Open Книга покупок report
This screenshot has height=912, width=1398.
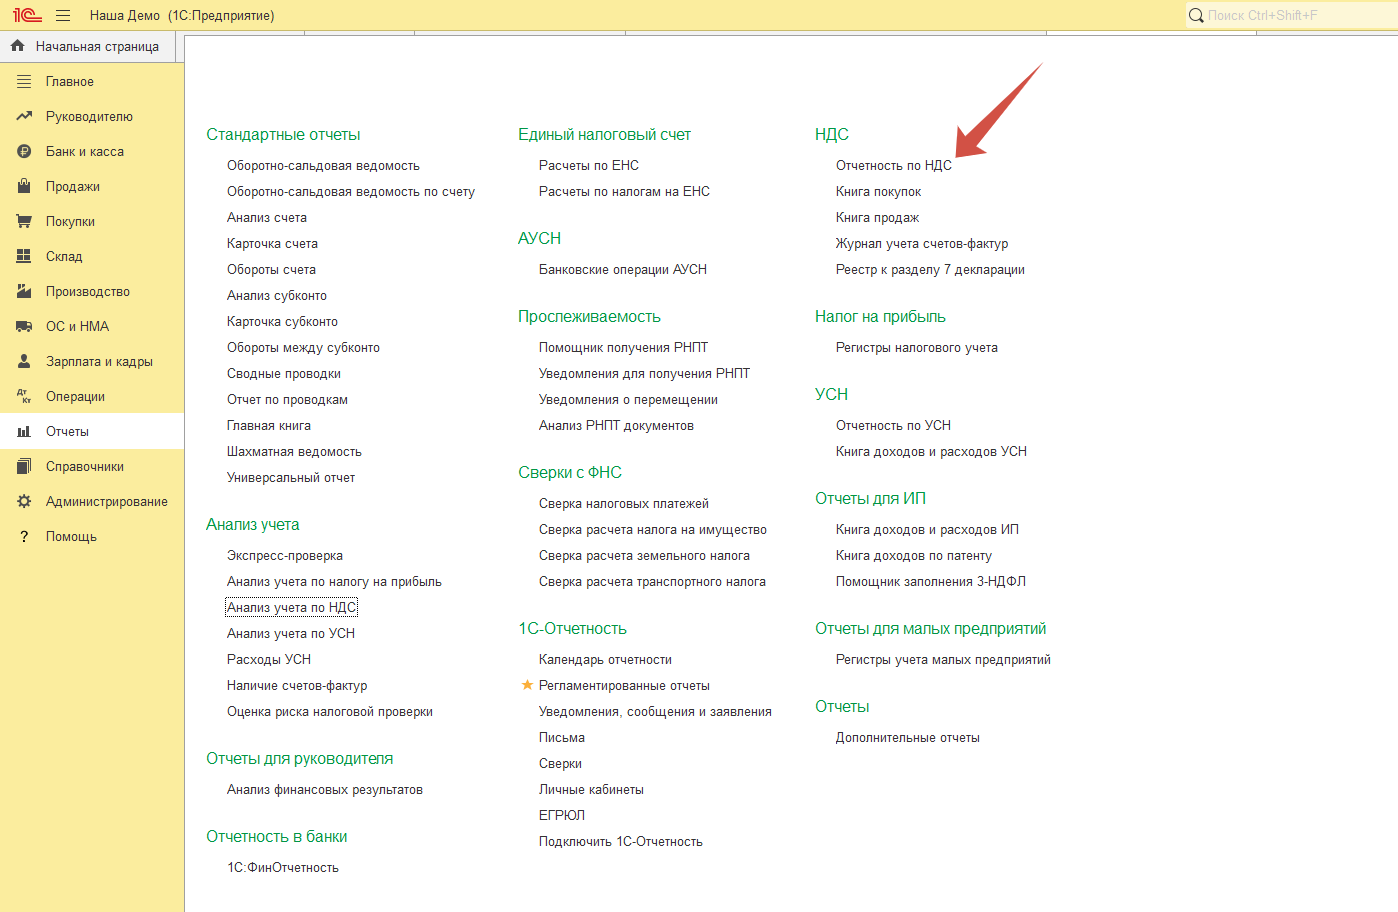[878, 191]
